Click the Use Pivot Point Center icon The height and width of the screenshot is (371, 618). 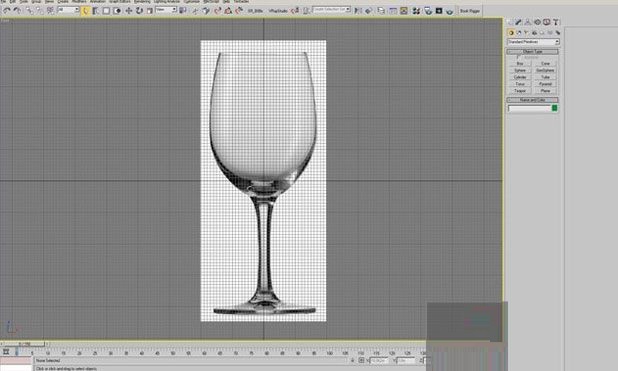[x=182, y=11]
